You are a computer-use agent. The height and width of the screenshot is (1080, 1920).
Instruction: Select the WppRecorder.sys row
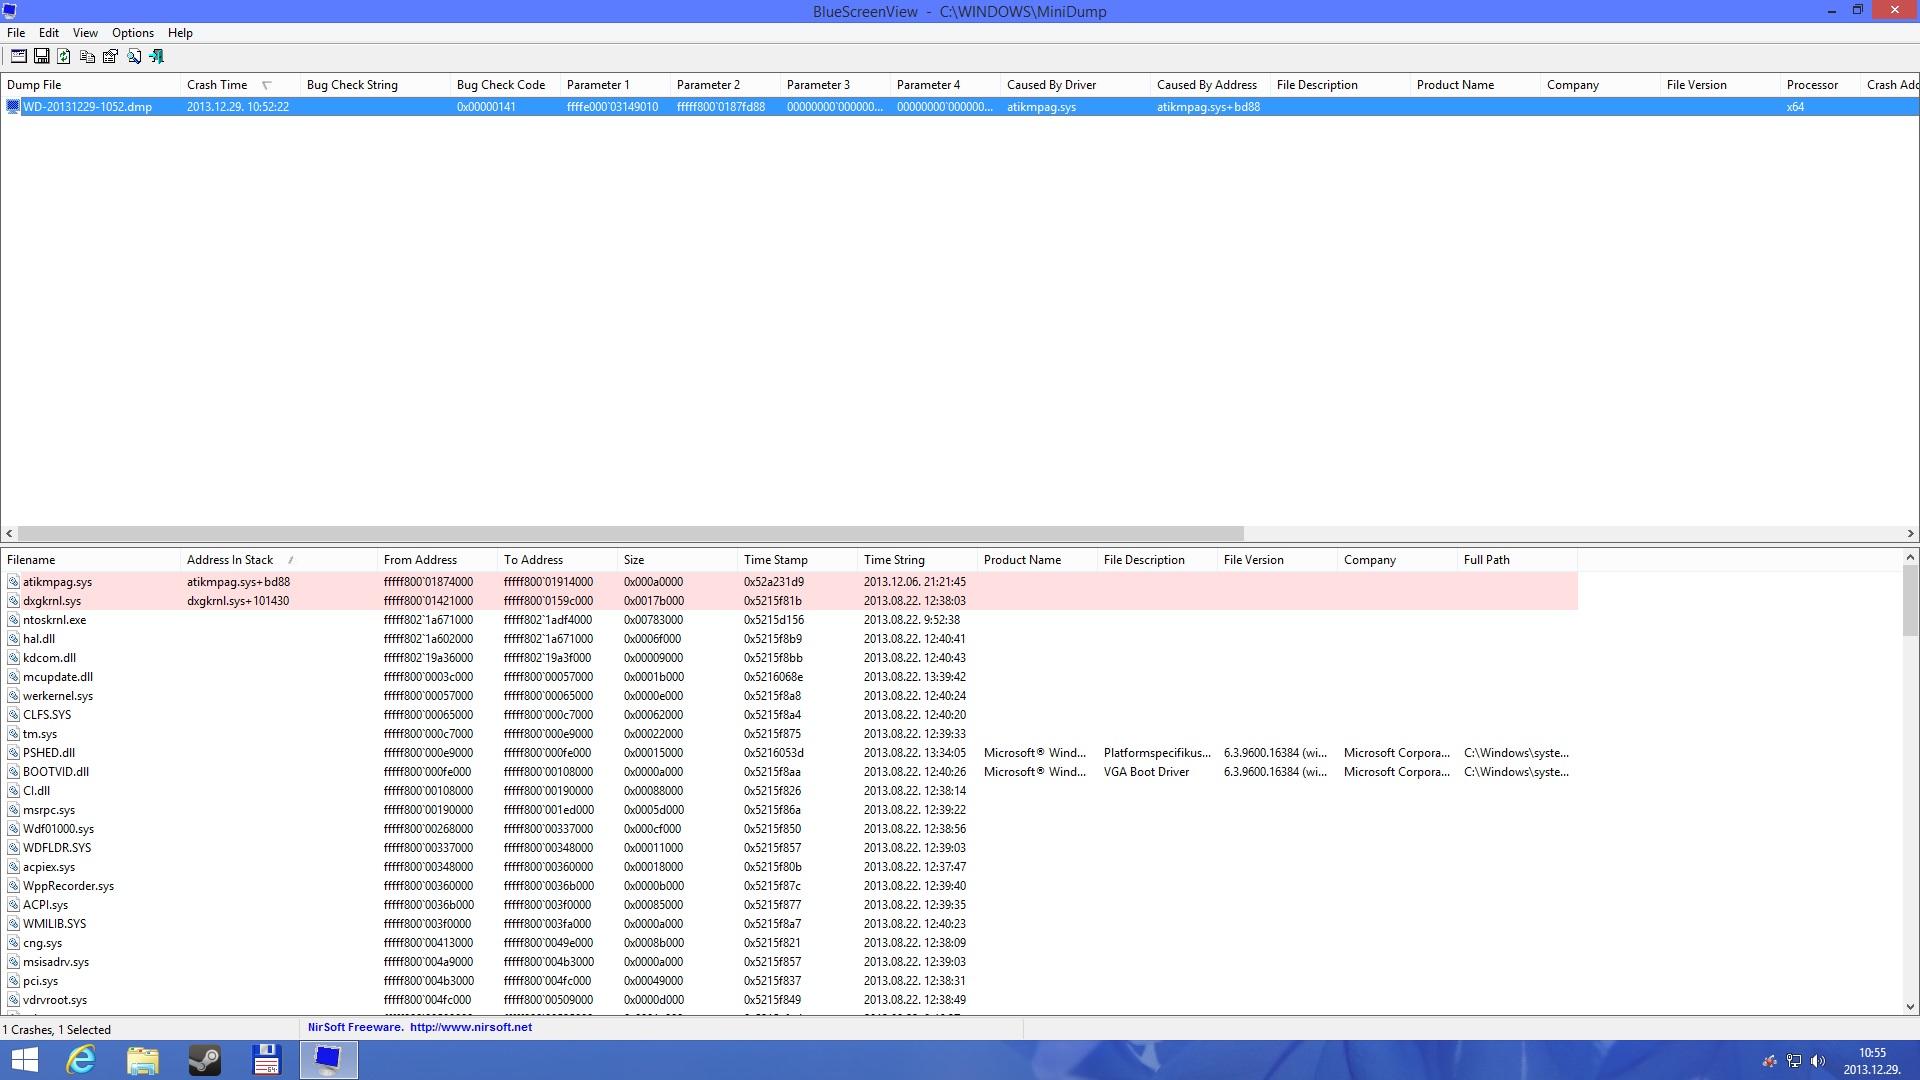click(x=789, y=886)
